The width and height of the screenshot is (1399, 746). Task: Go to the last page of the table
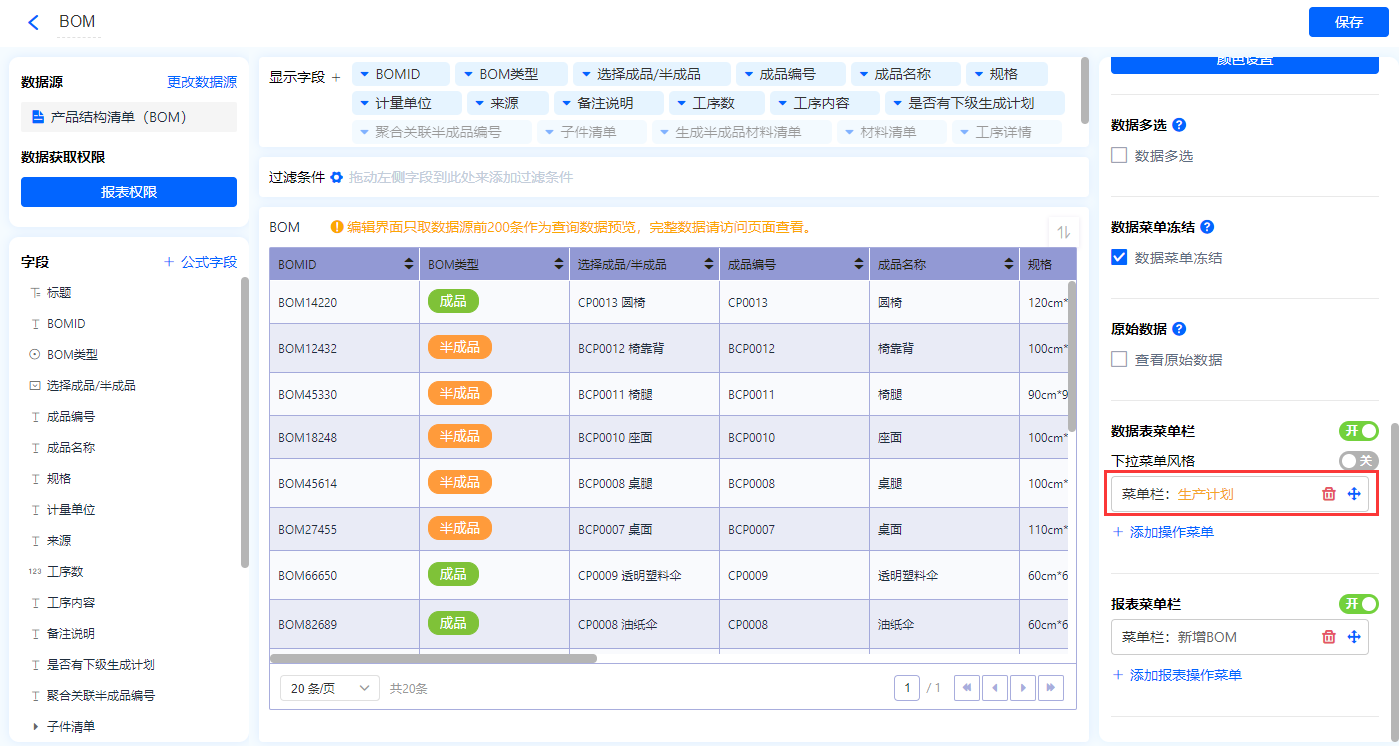[1050, 688]
